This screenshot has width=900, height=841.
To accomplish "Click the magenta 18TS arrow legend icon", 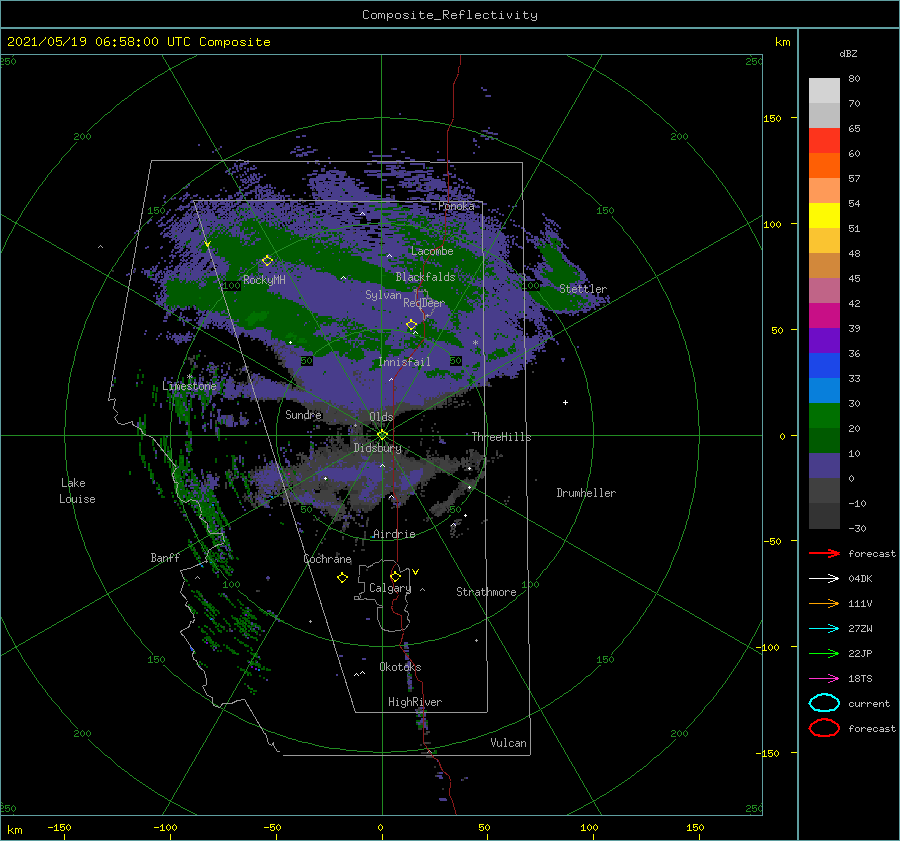I will click(x=824, y=679).
